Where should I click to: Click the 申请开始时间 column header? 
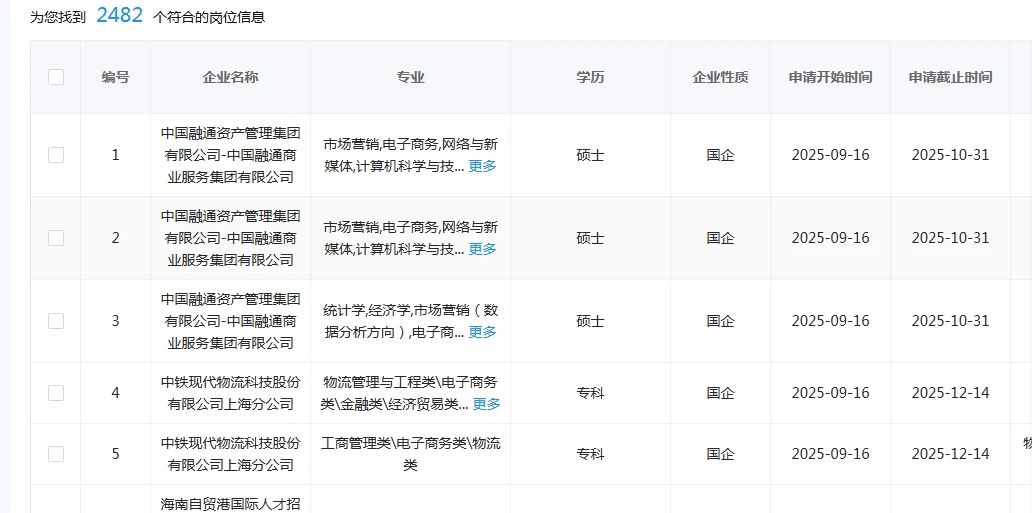[830, 77]
